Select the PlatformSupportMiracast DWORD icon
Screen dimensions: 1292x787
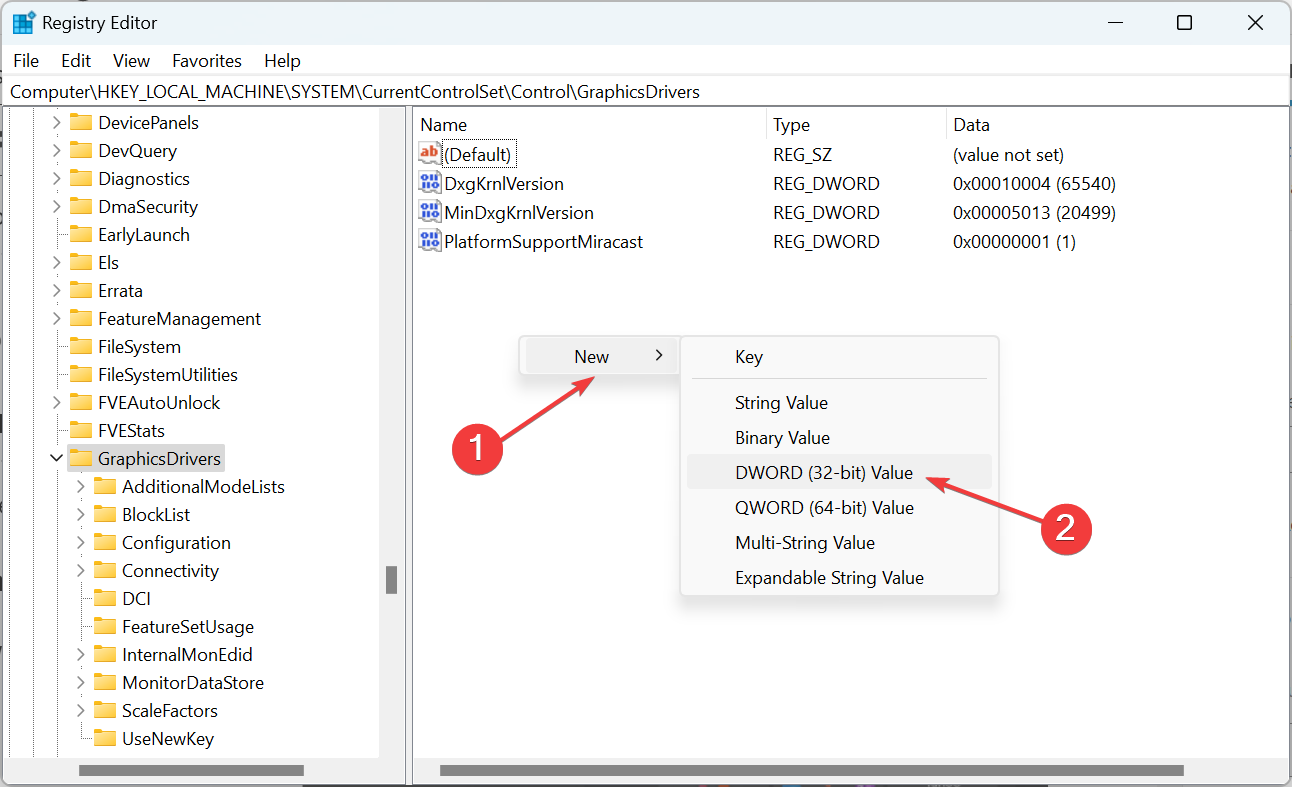pos(429,241)
